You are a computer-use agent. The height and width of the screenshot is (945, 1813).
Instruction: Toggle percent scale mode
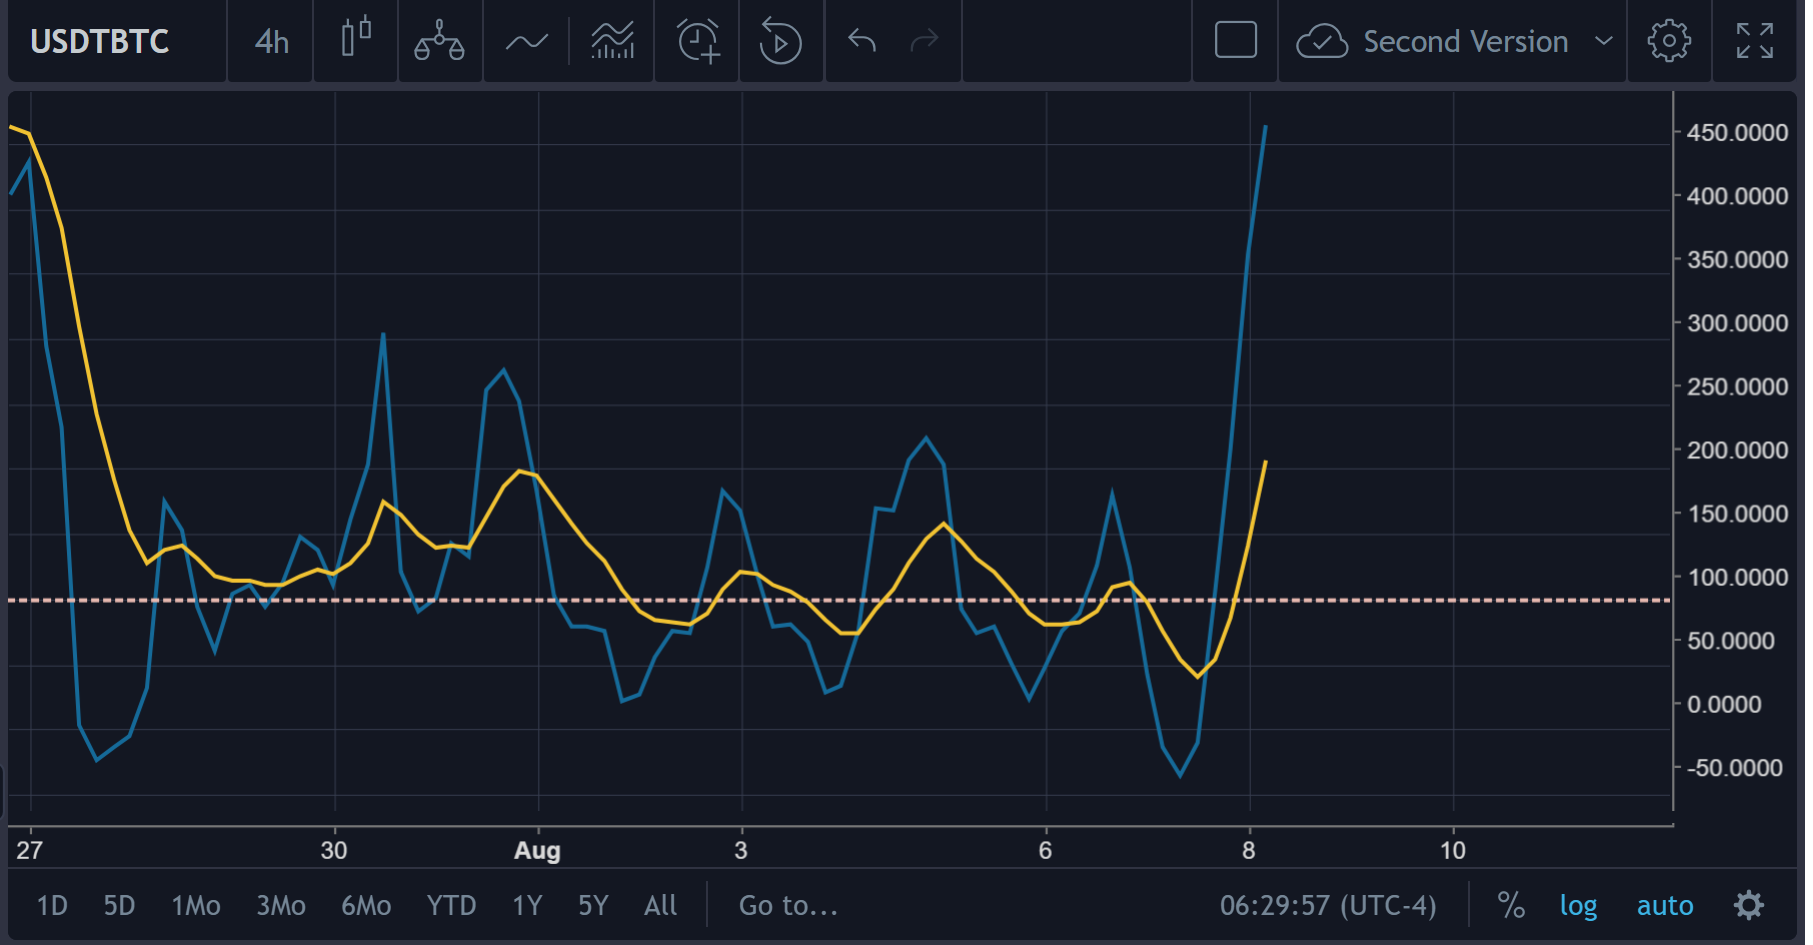pyautogui.click(x=1511, y=906)
